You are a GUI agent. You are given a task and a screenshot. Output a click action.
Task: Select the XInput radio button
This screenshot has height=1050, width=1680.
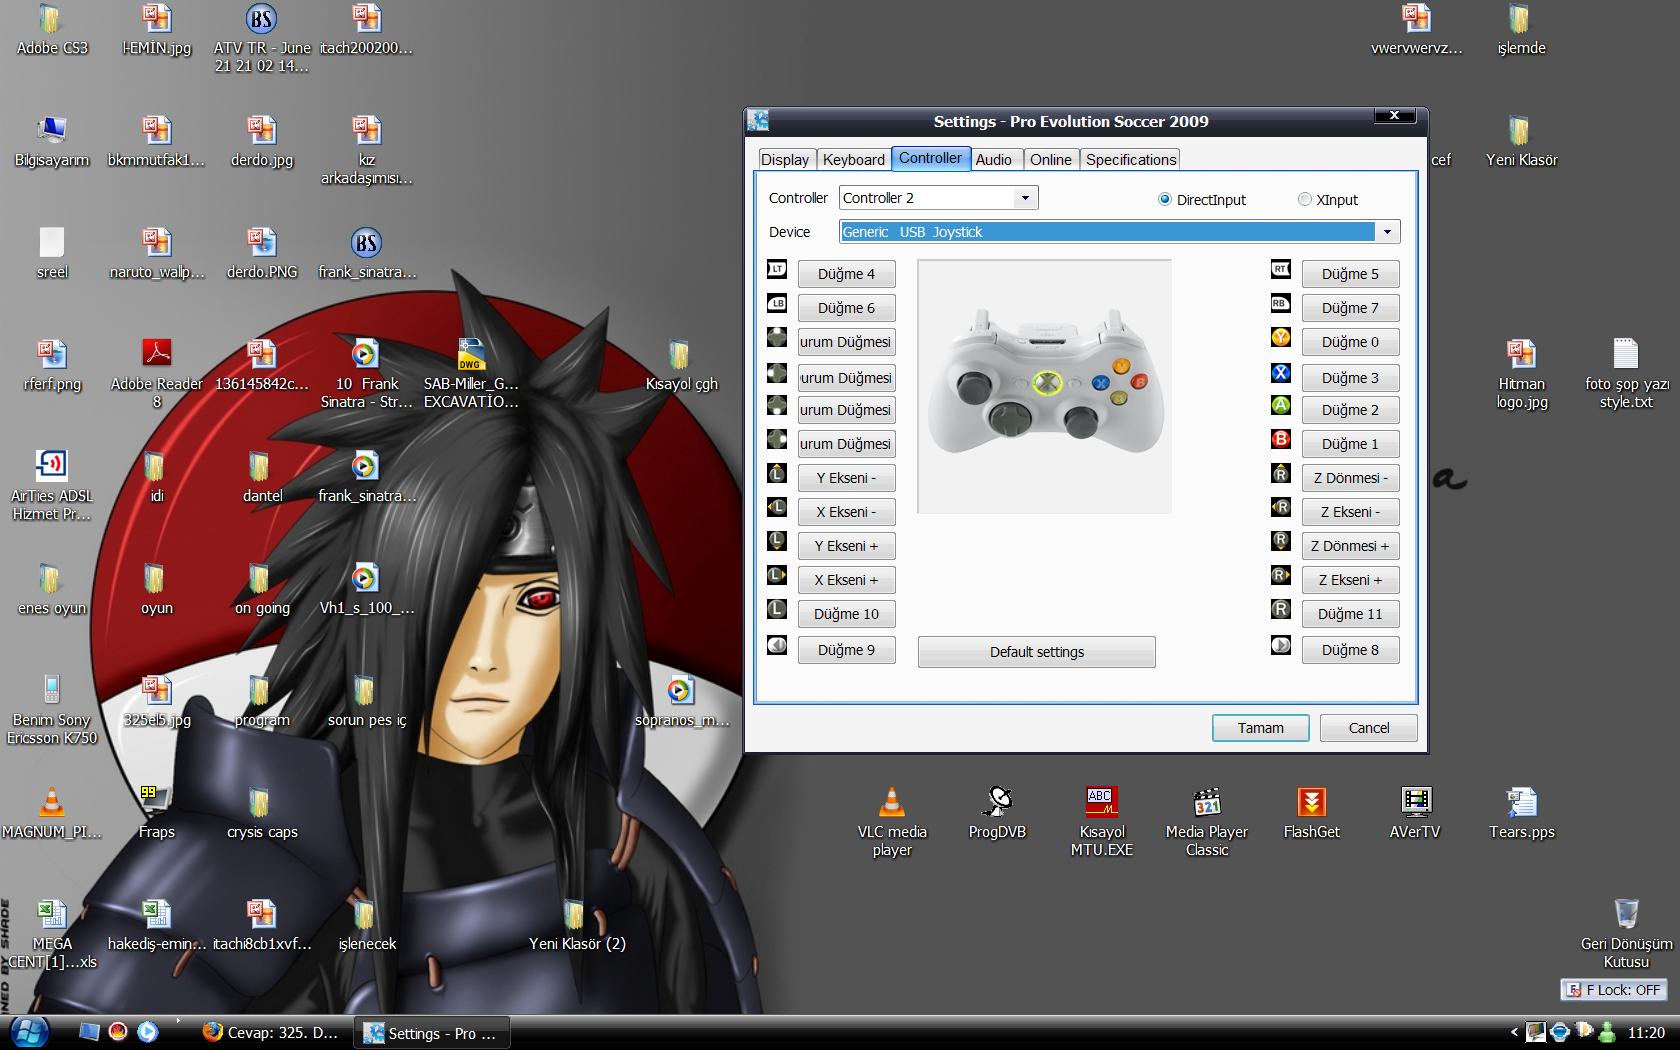tap(1304, 199)
